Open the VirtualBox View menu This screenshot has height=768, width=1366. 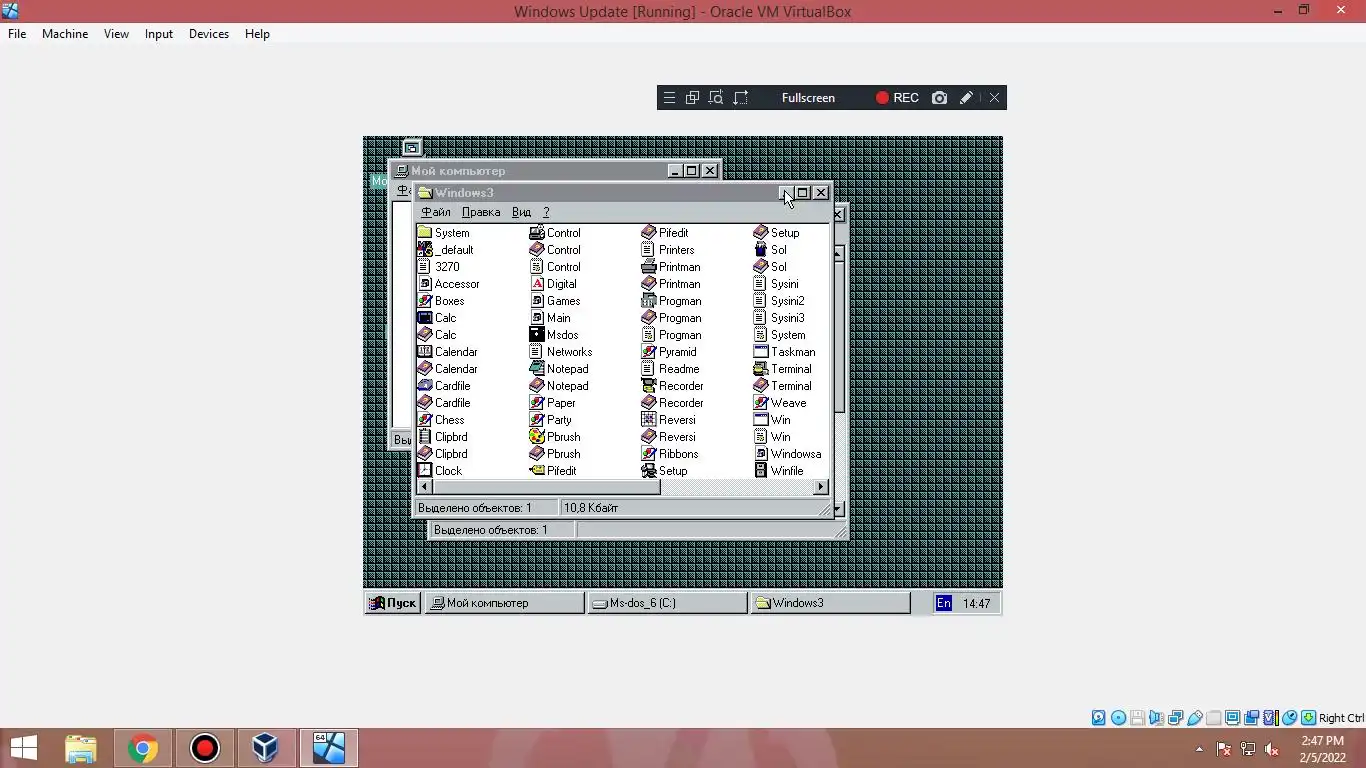[116, 34]
